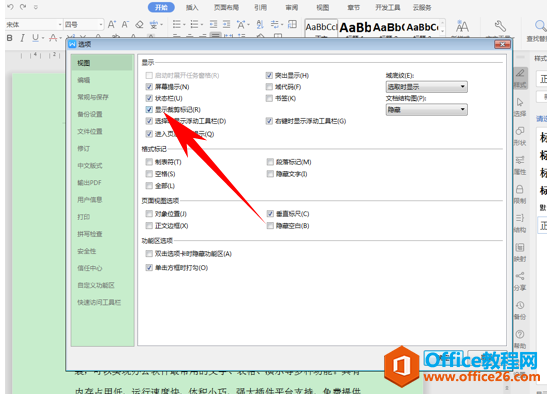
Task: Open the 选择 cursor sidebar icon
Action: pos(520,102)
